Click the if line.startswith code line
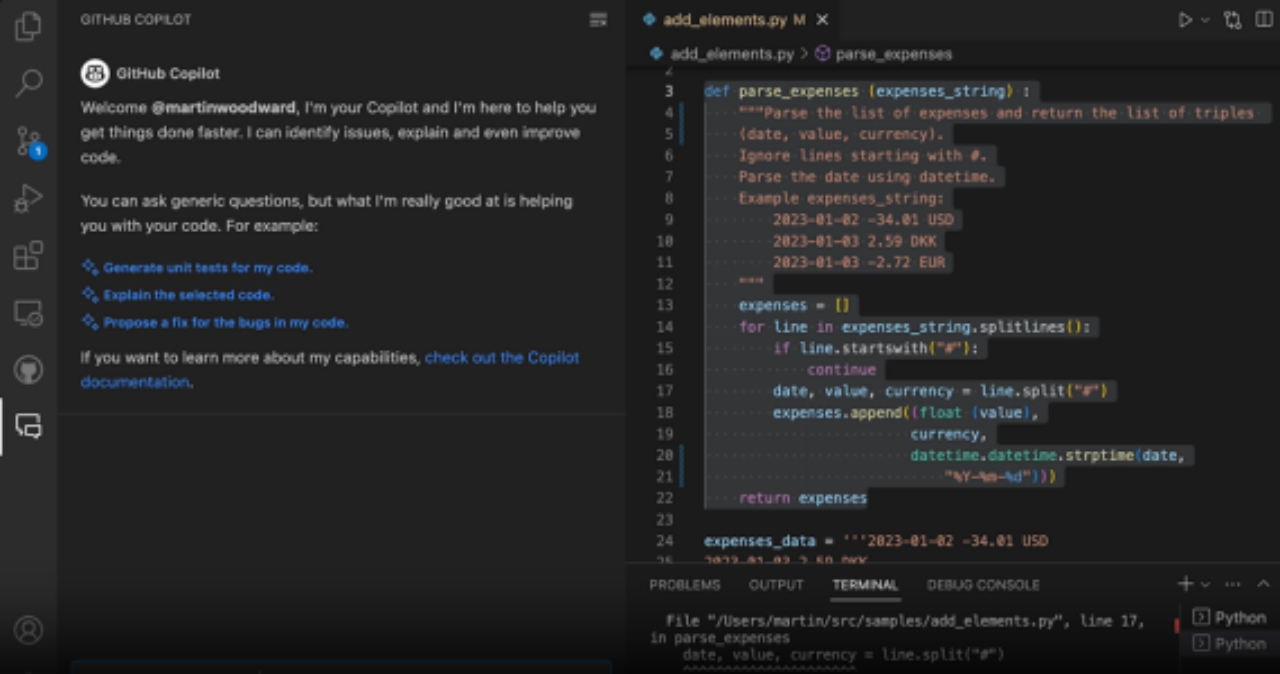Image resolution: width=1280 pixels, height=674 pixels. pos(875,348)
